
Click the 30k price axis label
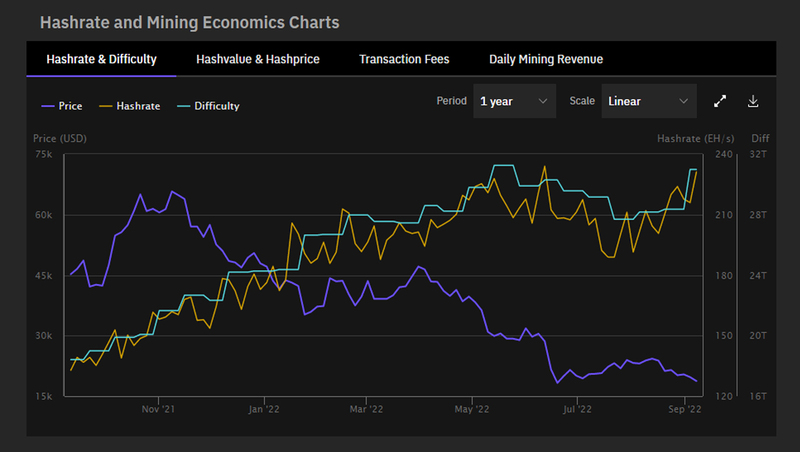tap(43, 336)
